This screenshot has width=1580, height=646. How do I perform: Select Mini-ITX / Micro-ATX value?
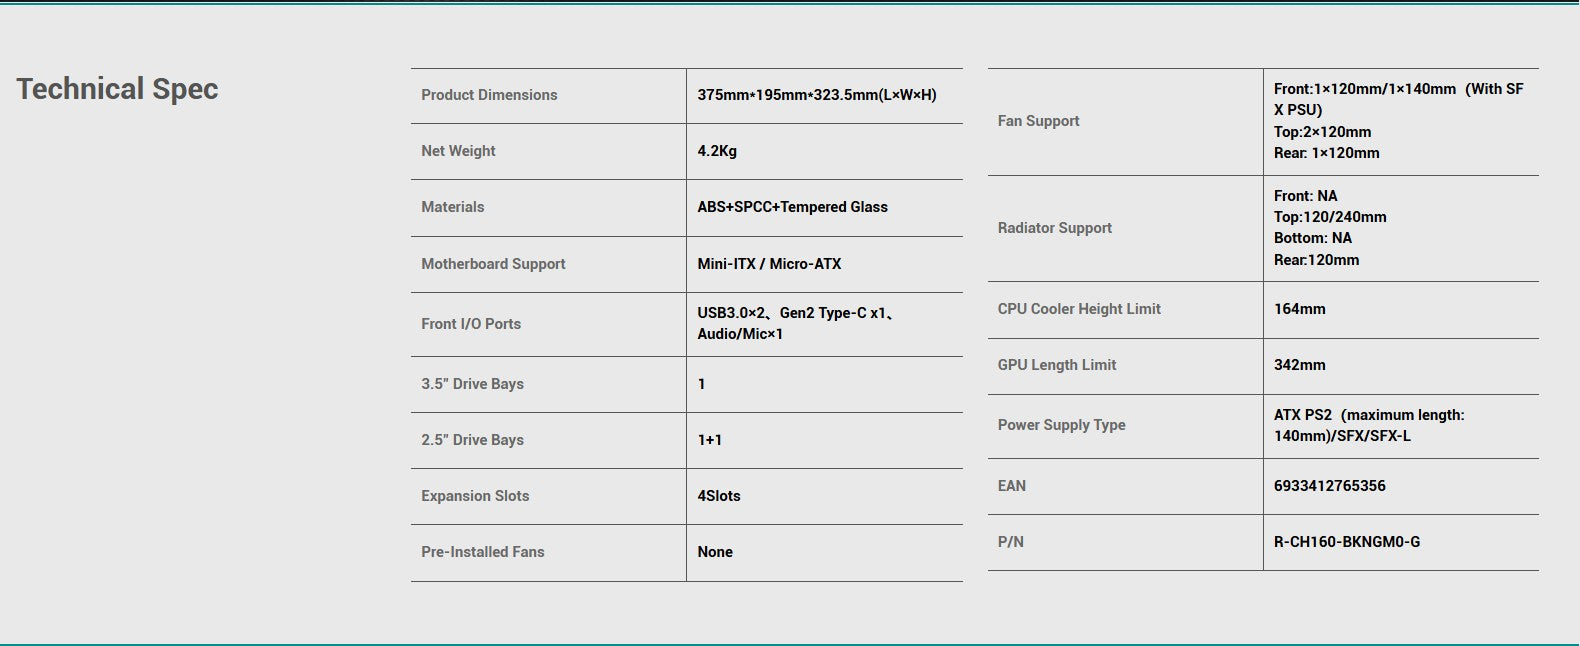coord(769,264)
